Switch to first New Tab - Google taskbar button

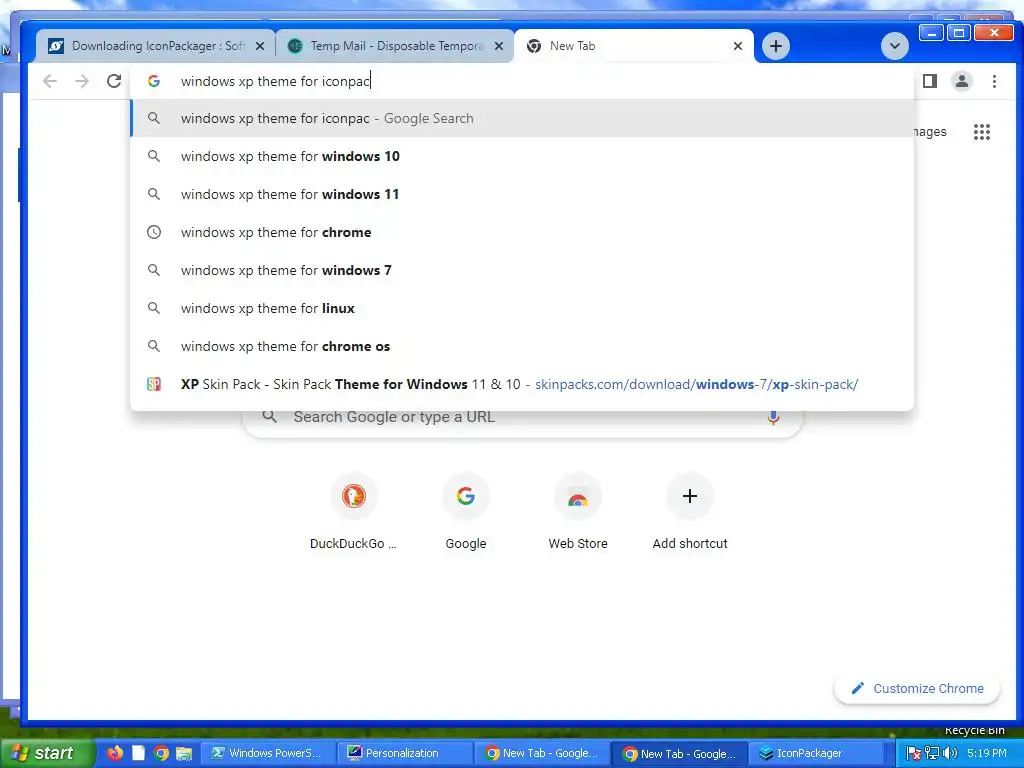[x=543, y=753]
